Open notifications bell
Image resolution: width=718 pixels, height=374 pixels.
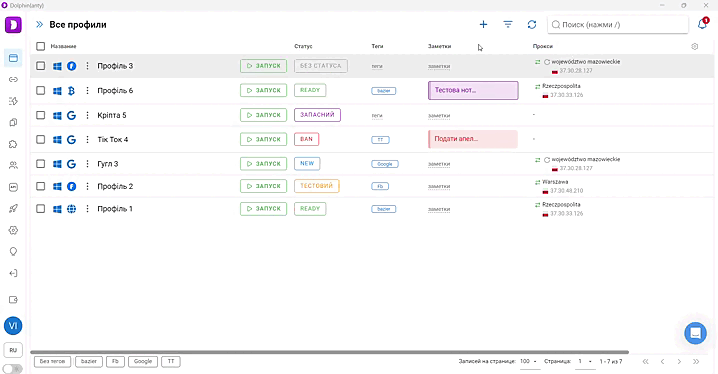[702, 24]
